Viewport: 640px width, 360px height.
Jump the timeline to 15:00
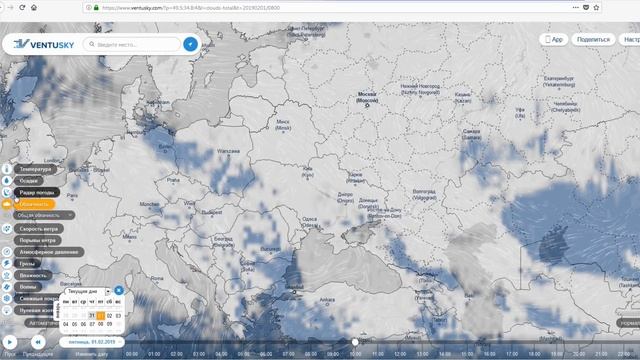tap(467, 354)
